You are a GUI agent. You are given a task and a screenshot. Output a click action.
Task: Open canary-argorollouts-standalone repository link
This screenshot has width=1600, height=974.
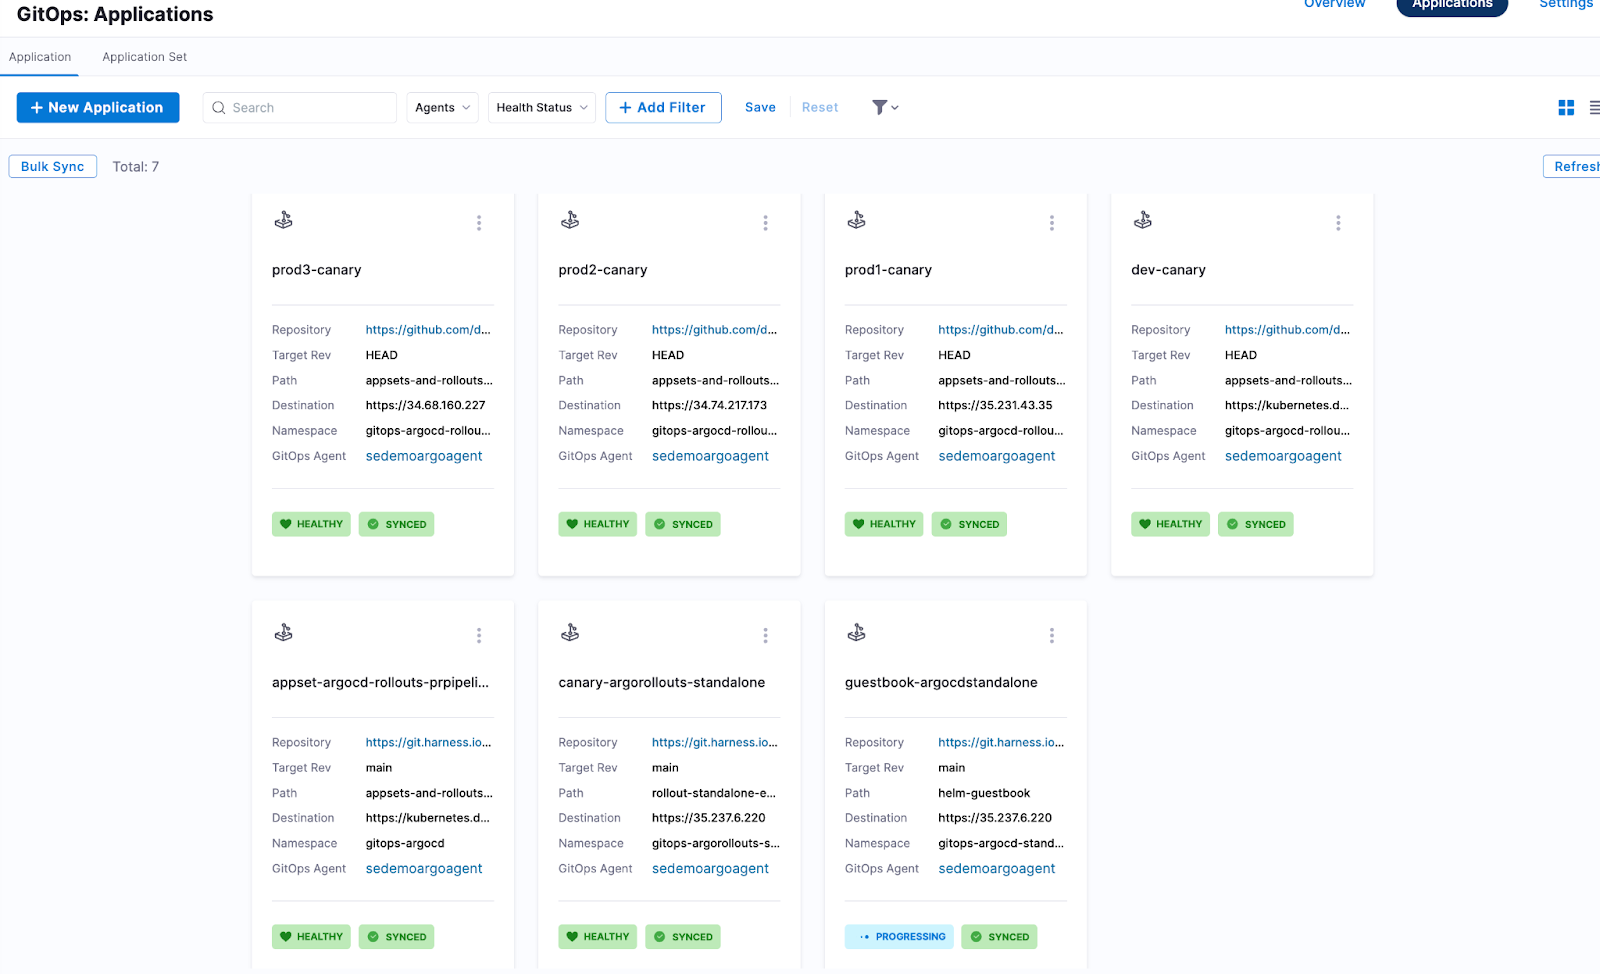714,743
